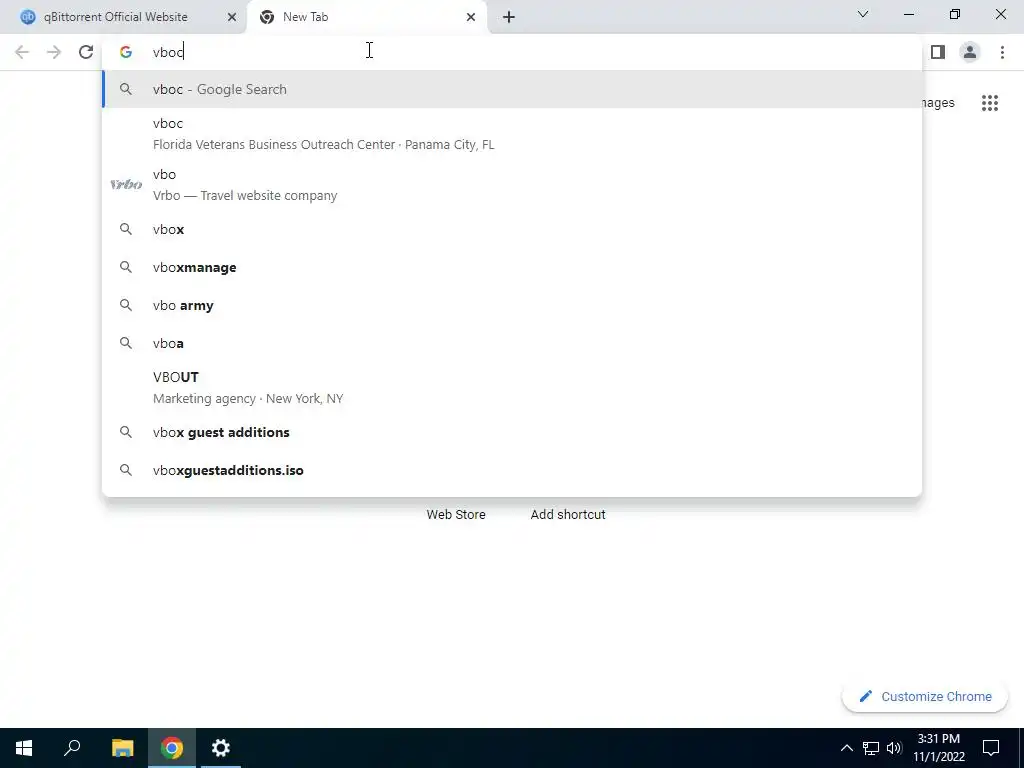
Task: Choose vboc Florida Veterans Business Outreach suggestion
Action: coord(513,134)
